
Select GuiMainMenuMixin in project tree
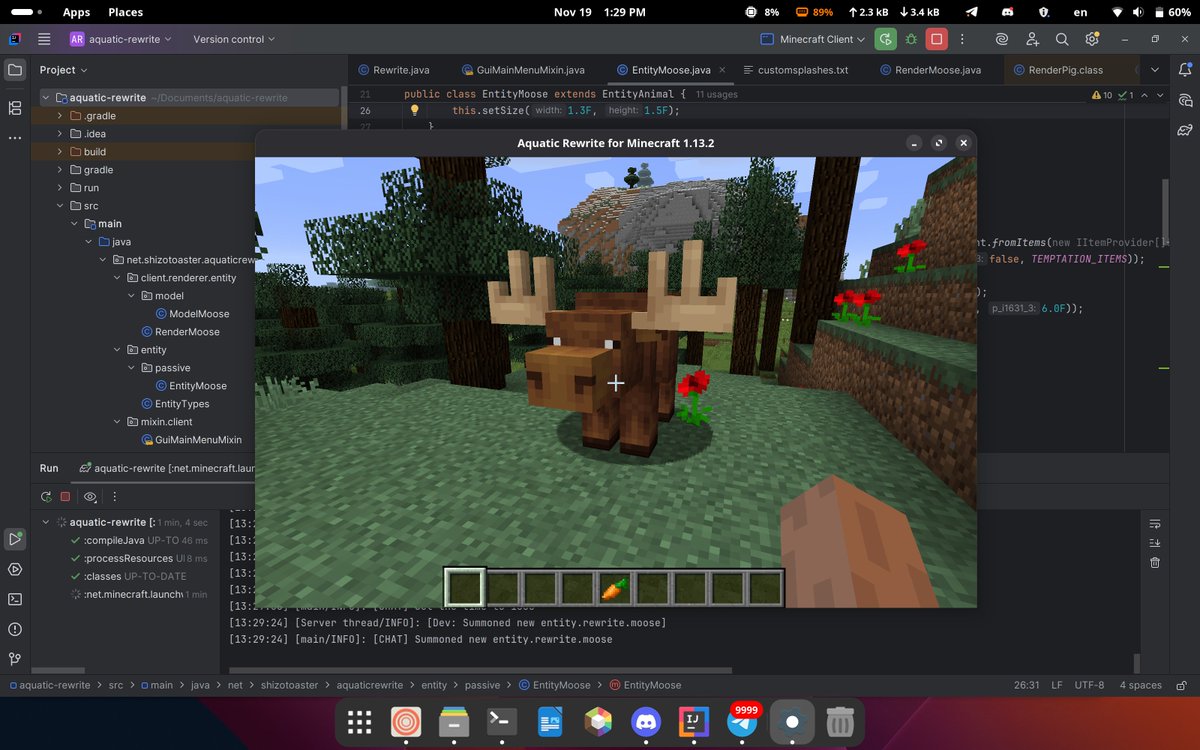[191, 440]
